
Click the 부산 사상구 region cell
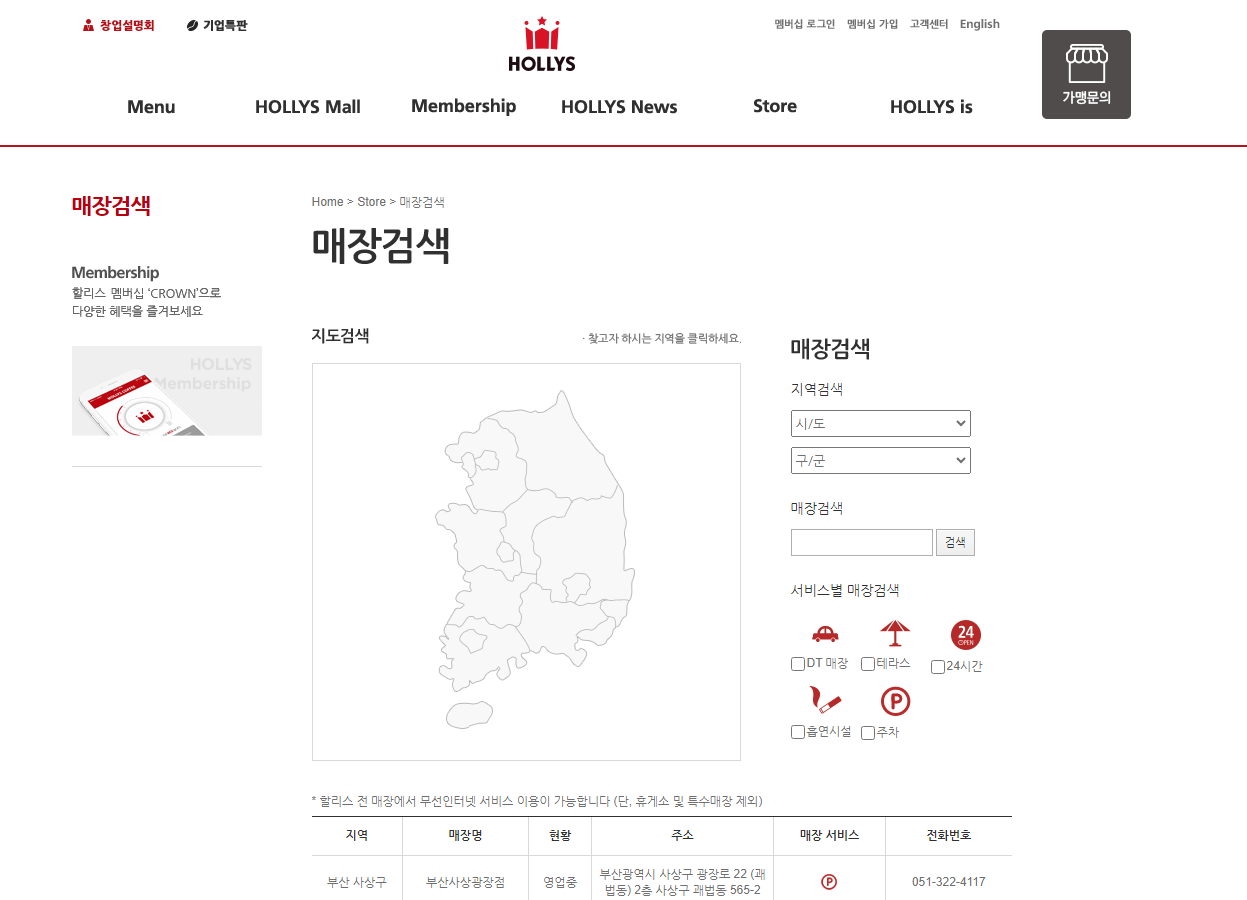357,882
